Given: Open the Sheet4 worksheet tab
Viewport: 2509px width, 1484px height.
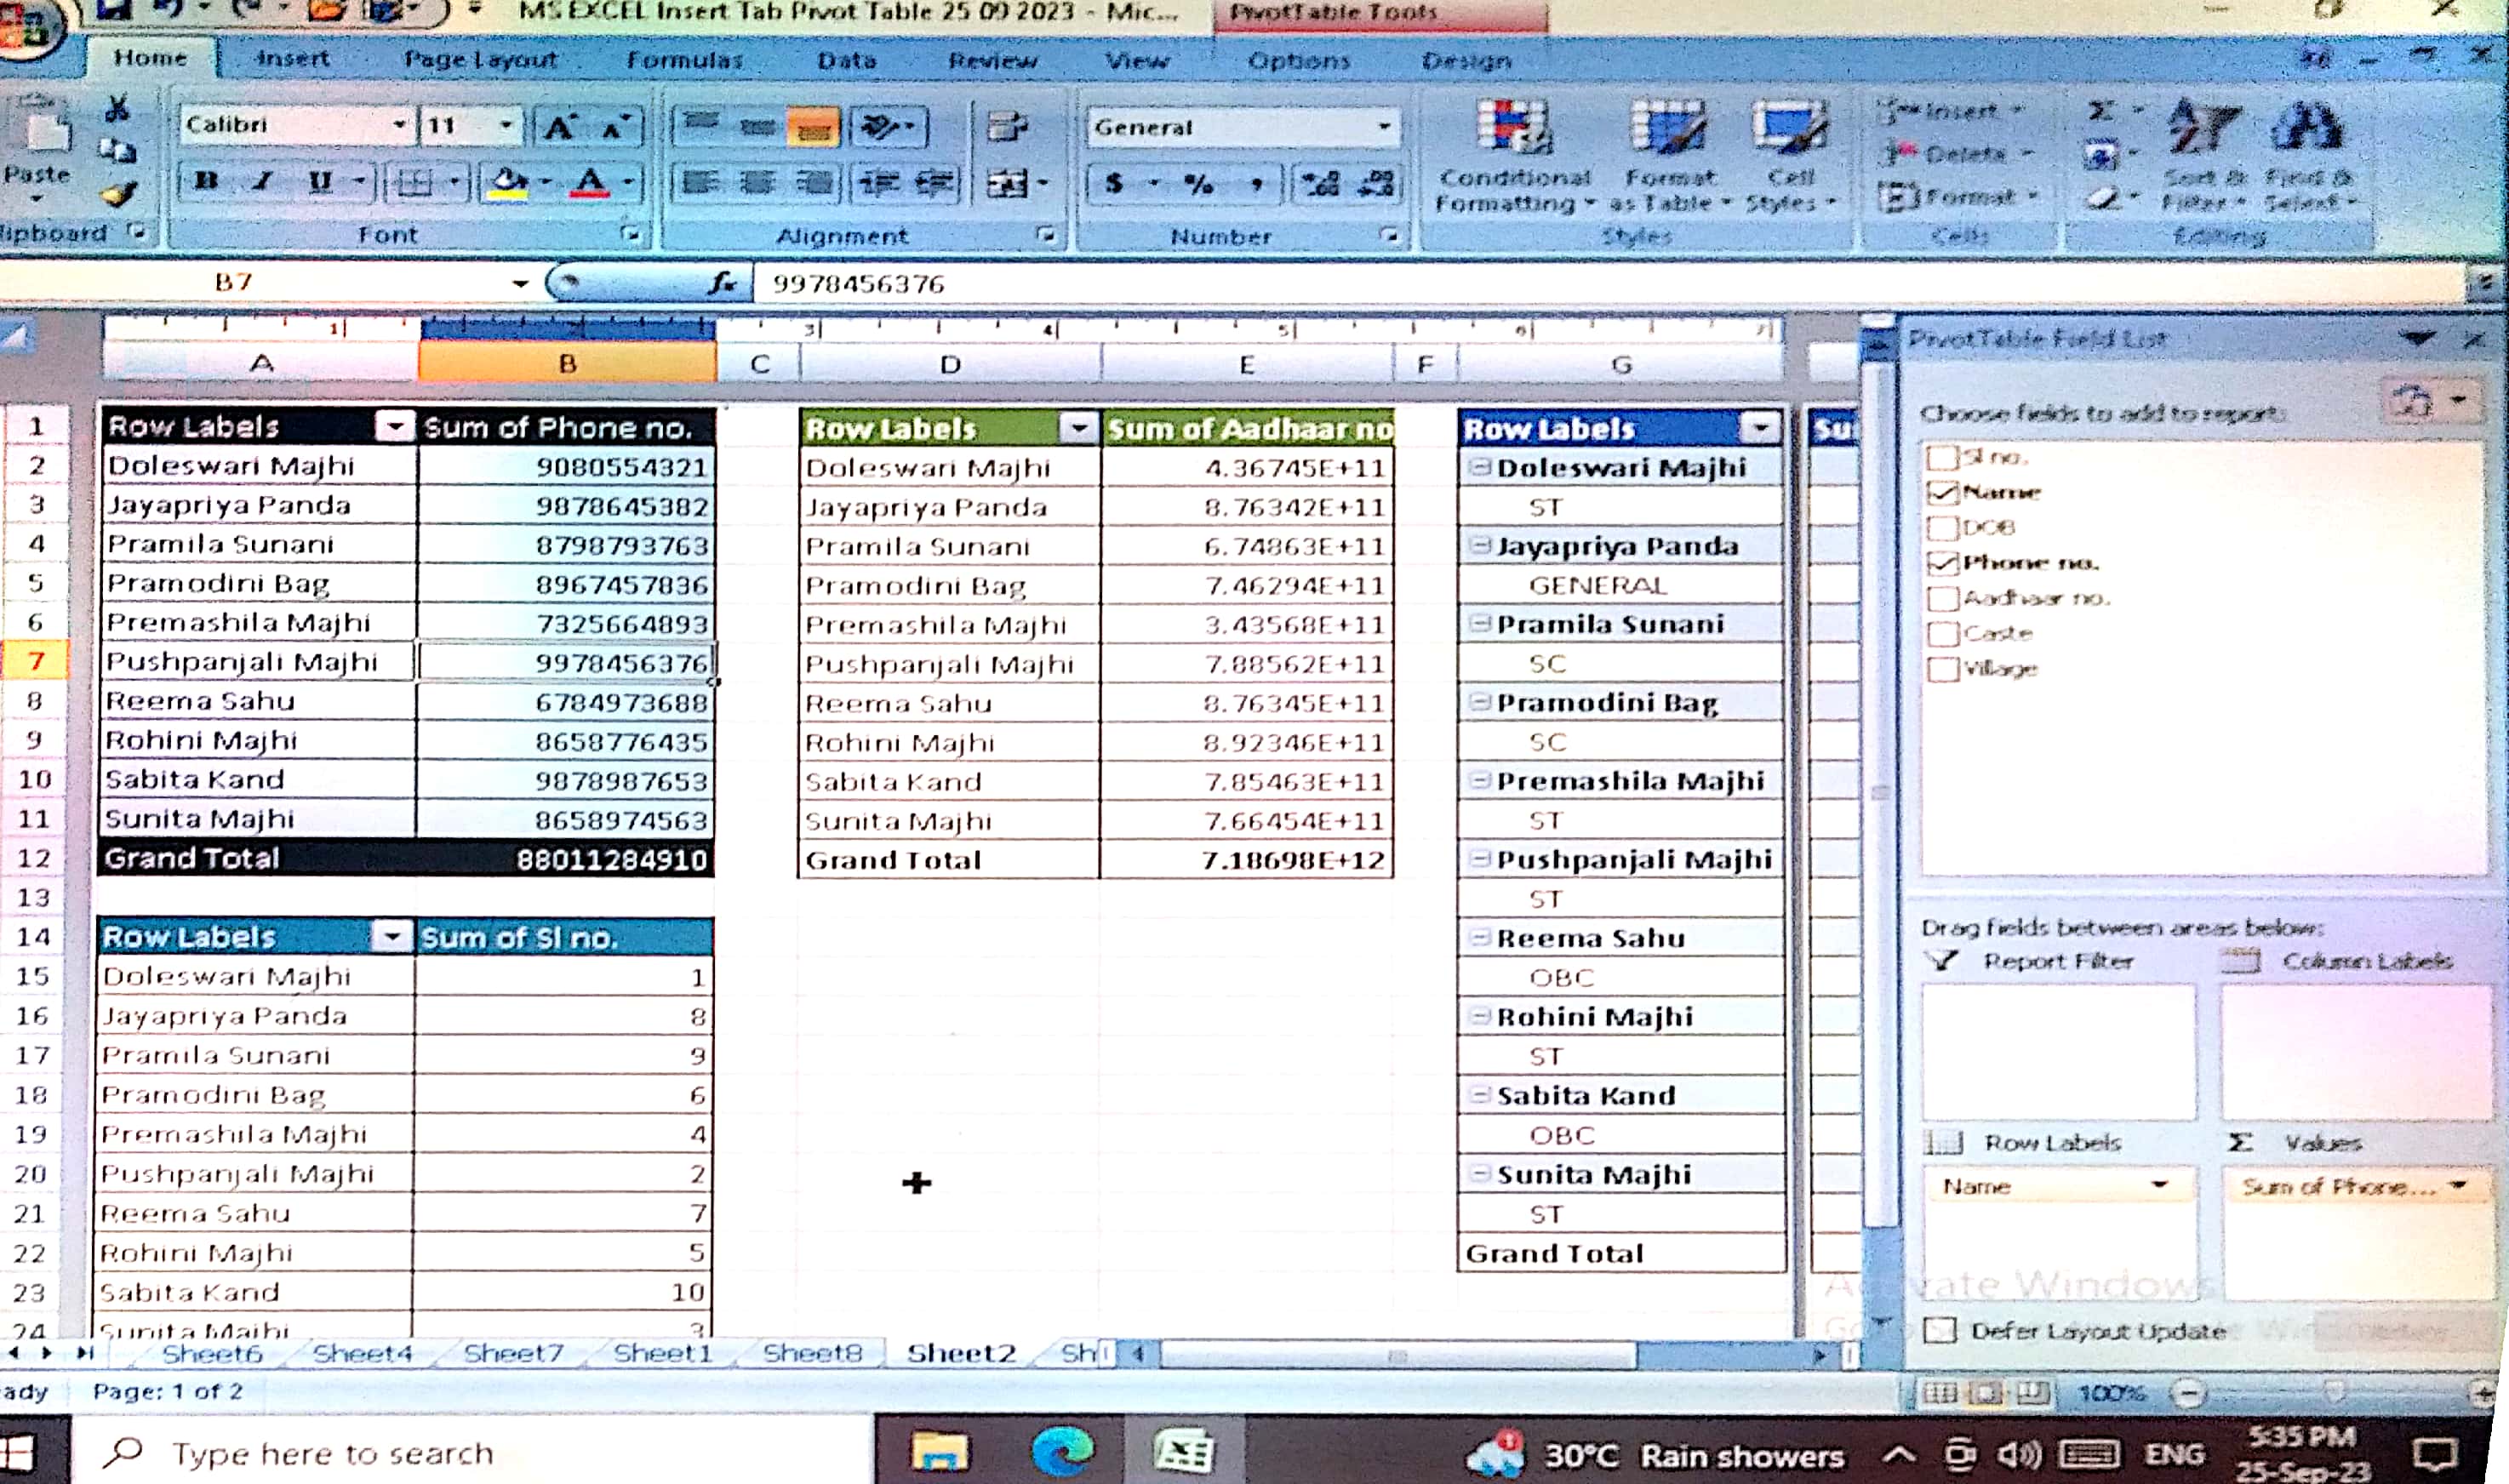Looking at the screenshot, I should (362, 1354).
